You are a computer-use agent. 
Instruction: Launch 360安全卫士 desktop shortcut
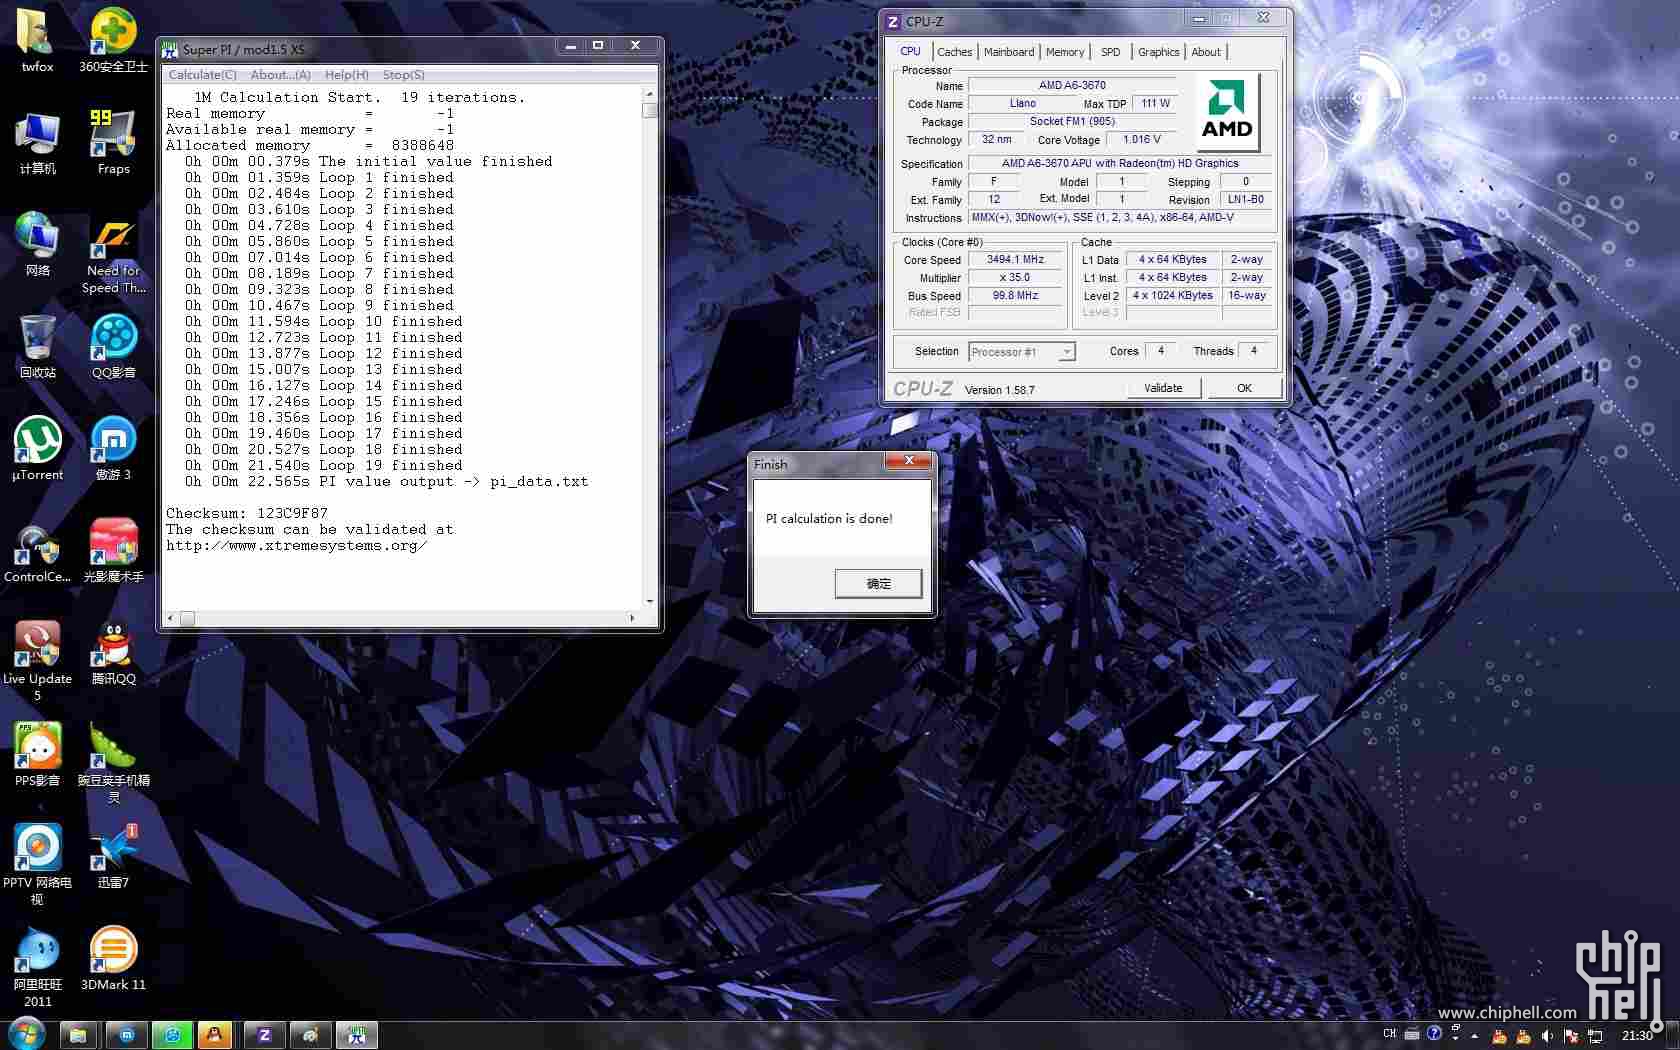113,40
